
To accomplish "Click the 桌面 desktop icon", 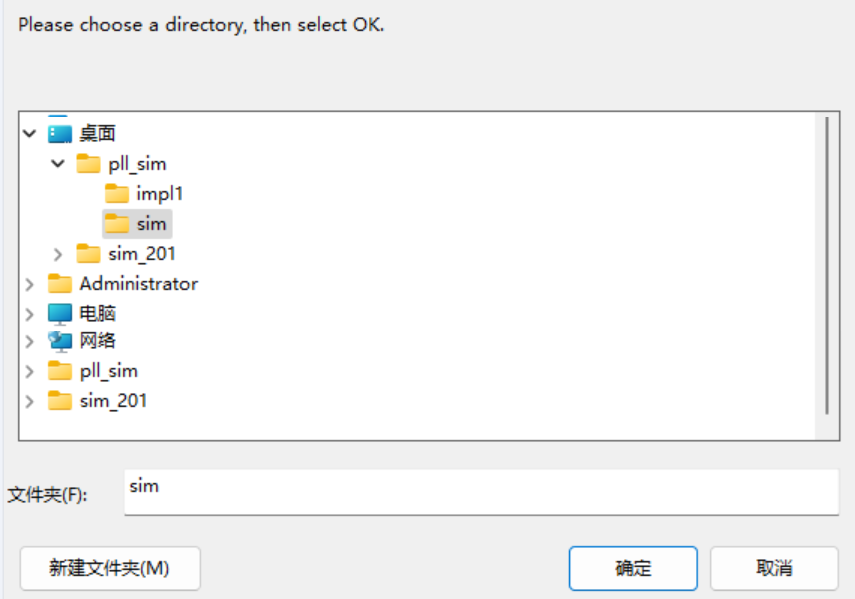I will (59, 134).
